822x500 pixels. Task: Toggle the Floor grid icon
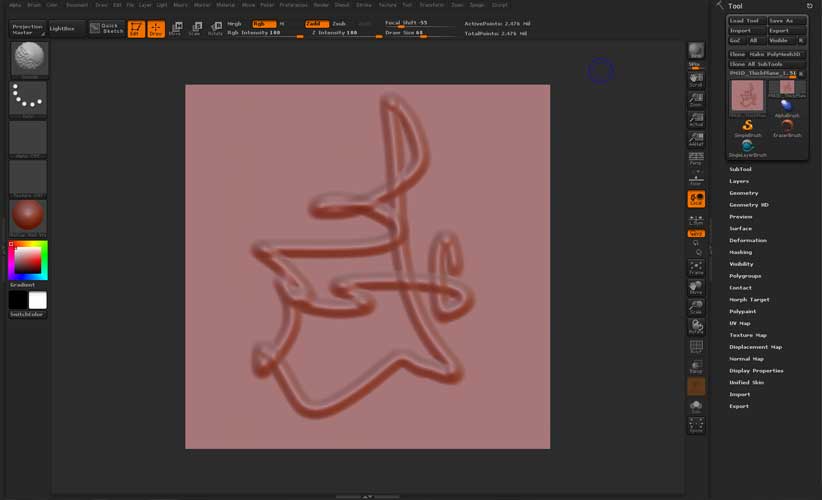(696, 179)
